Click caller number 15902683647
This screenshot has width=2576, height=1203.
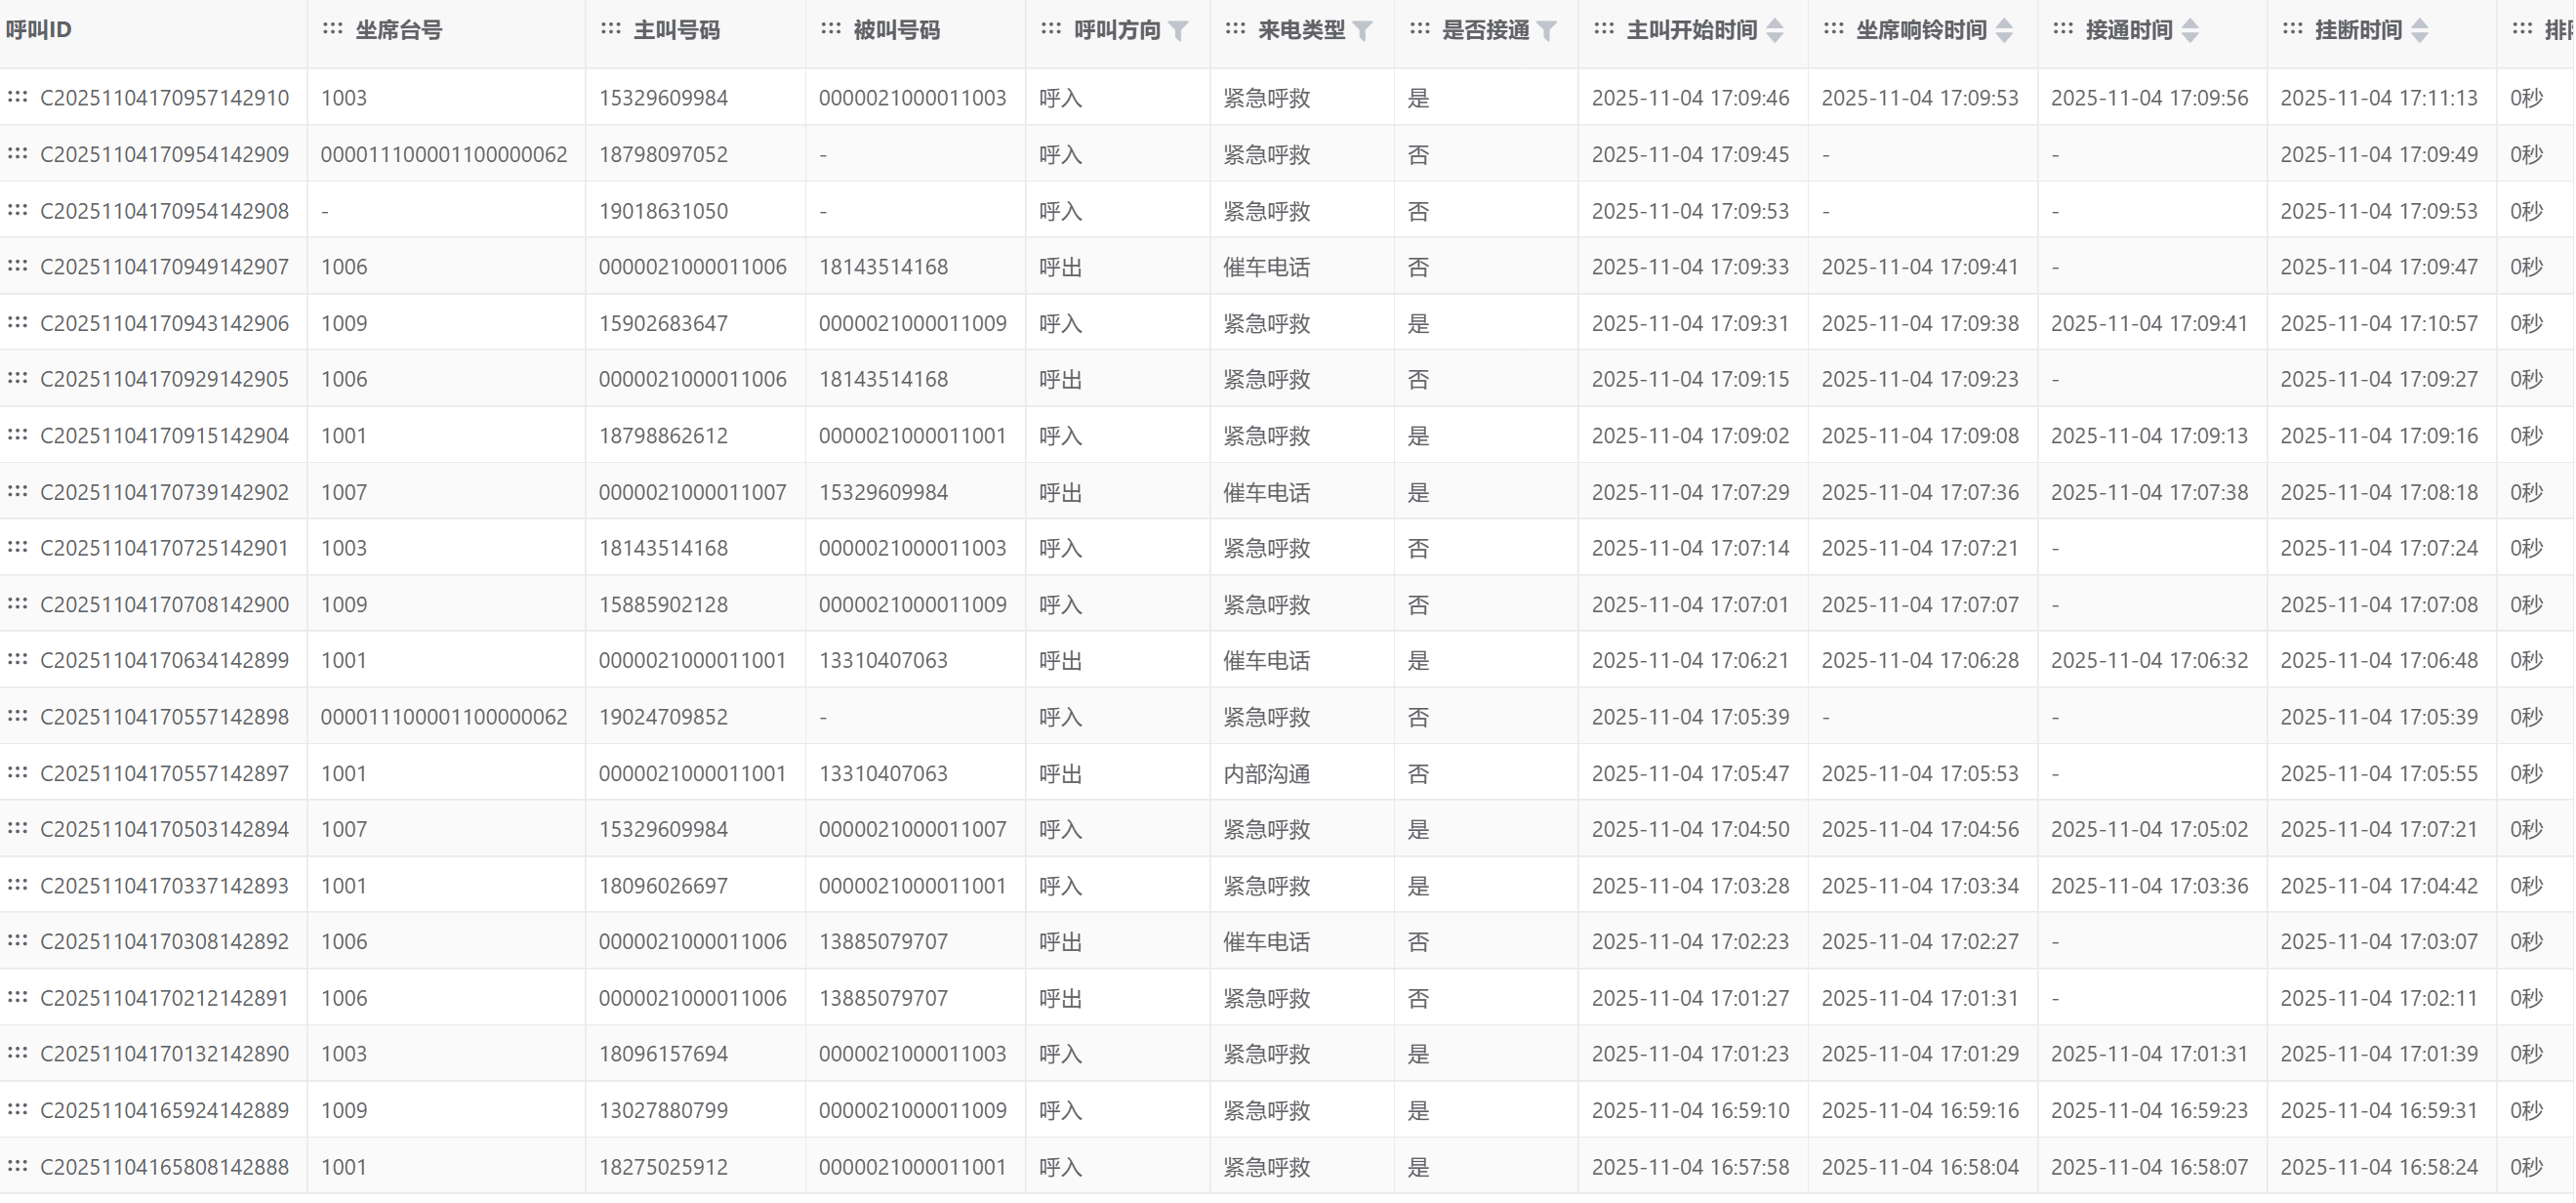[x=663, y=324]
